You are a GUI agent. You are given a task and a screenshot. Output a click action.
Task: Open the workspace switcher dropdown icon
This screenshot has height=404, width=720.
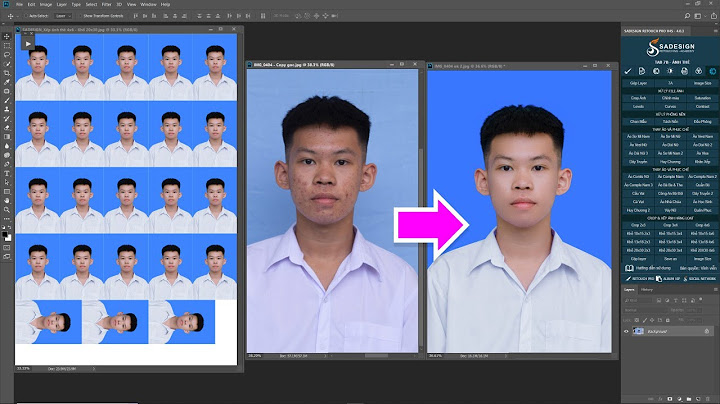698,16
